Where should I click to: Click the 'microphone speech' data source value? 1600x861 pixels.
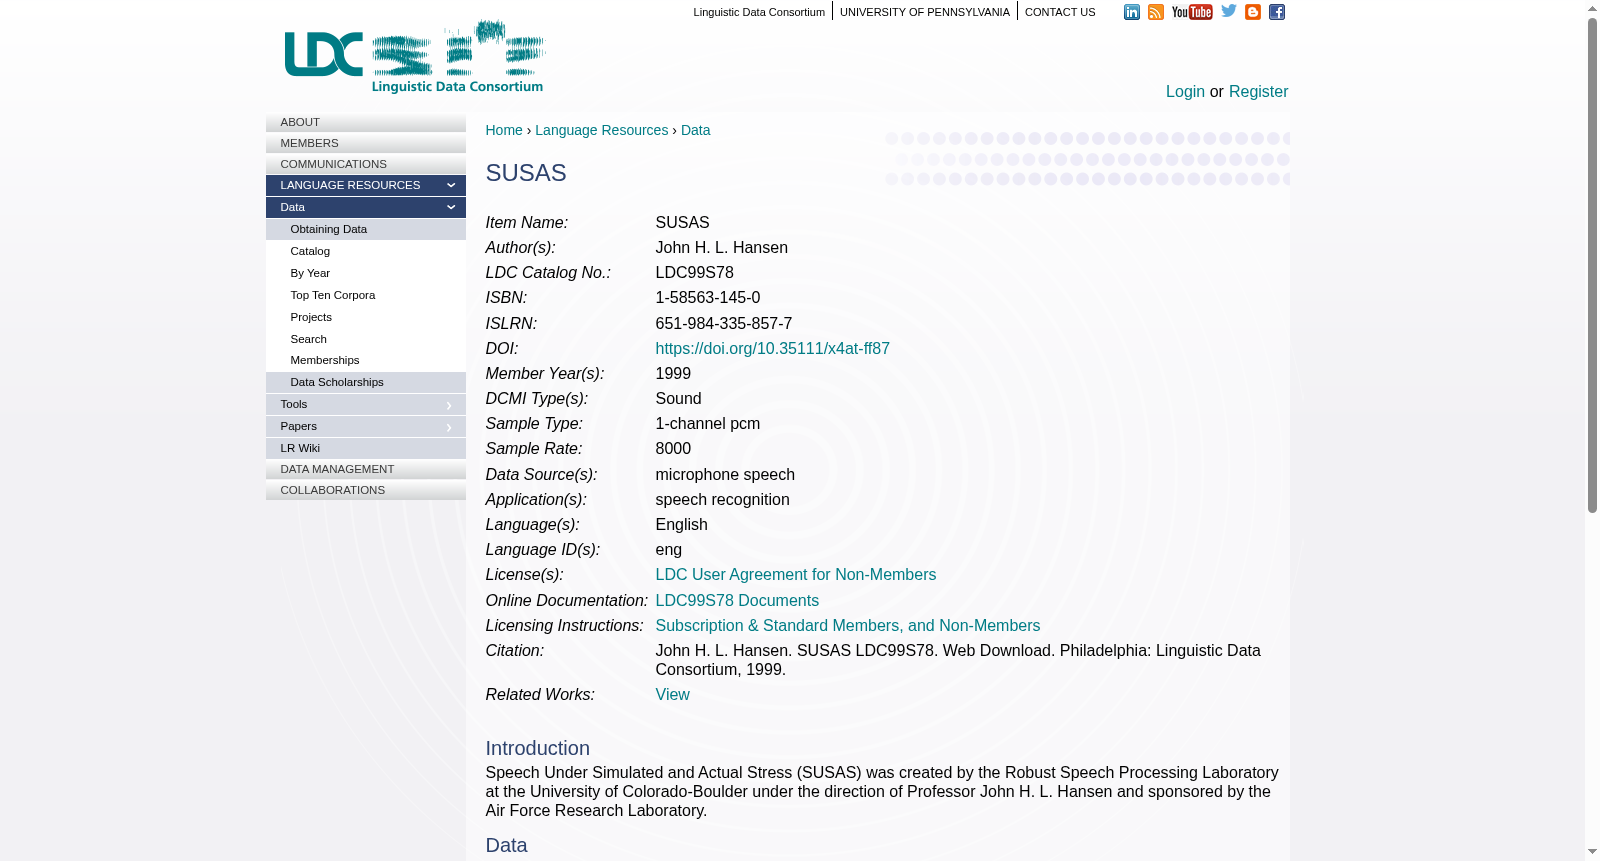click(725, 475)
